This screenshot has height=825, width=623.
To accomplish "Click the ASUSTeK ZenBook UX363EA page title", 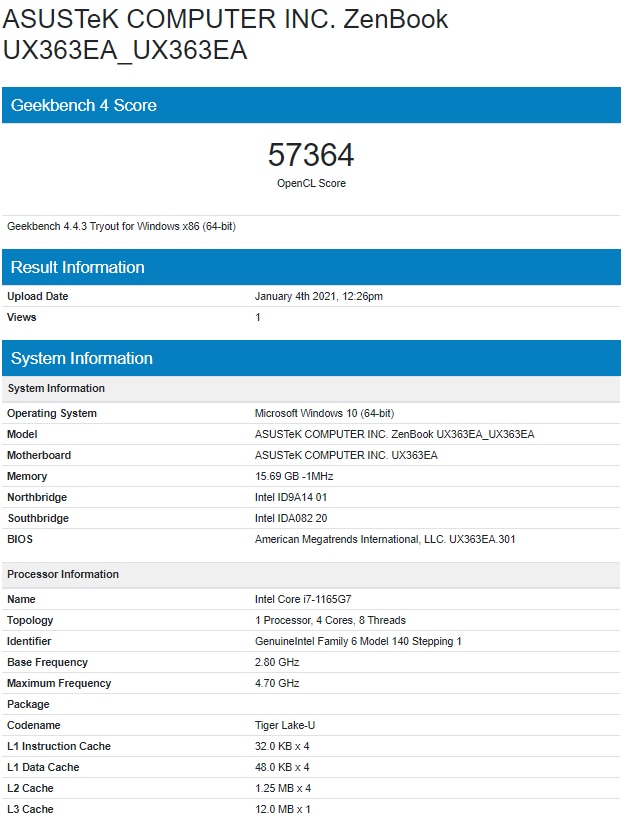I will pos(225,34).
